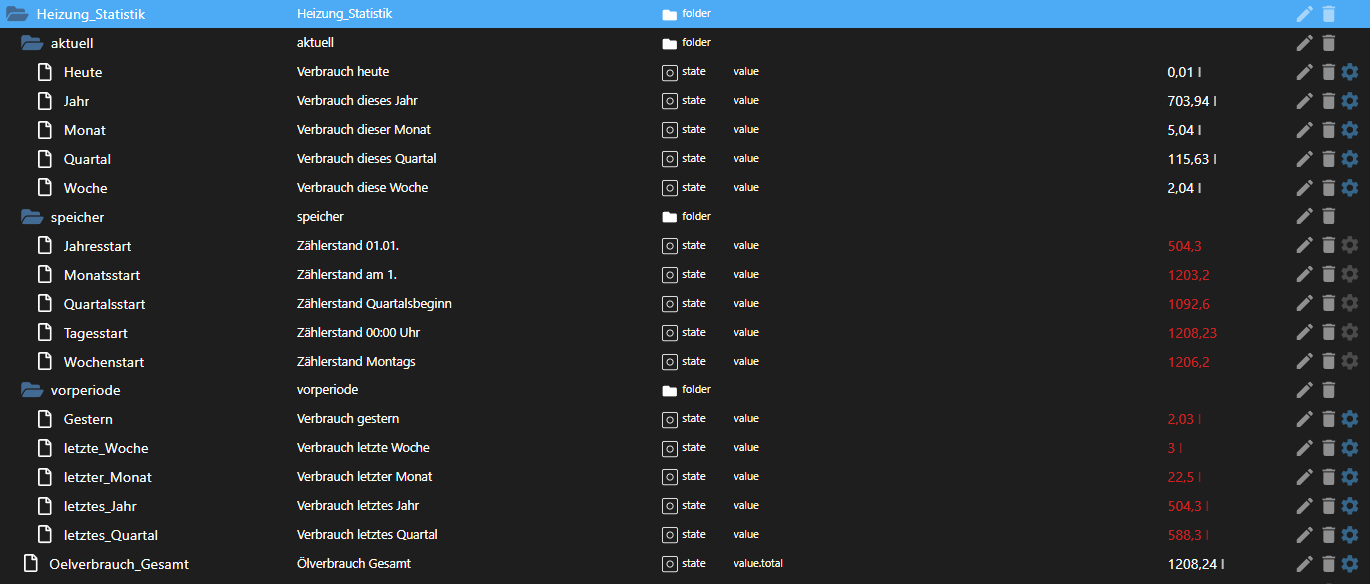1370x584 pixels.
Task: Click the red value 1203,2
Action: (1188, 275)
